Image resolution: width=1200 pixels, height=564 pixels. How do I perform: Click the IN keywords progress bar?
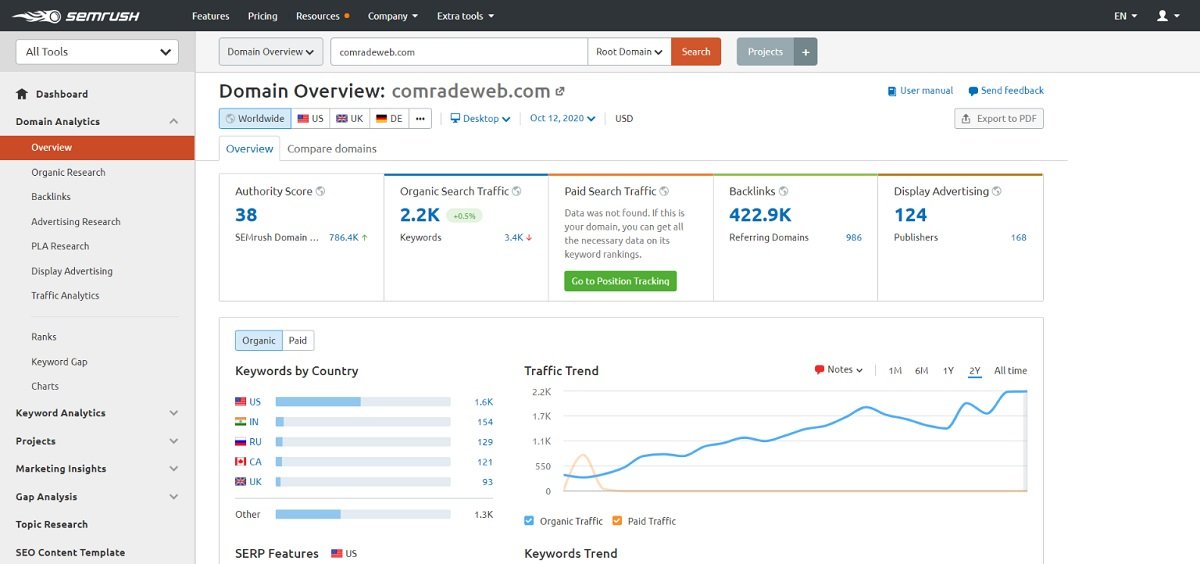[363, 422]
